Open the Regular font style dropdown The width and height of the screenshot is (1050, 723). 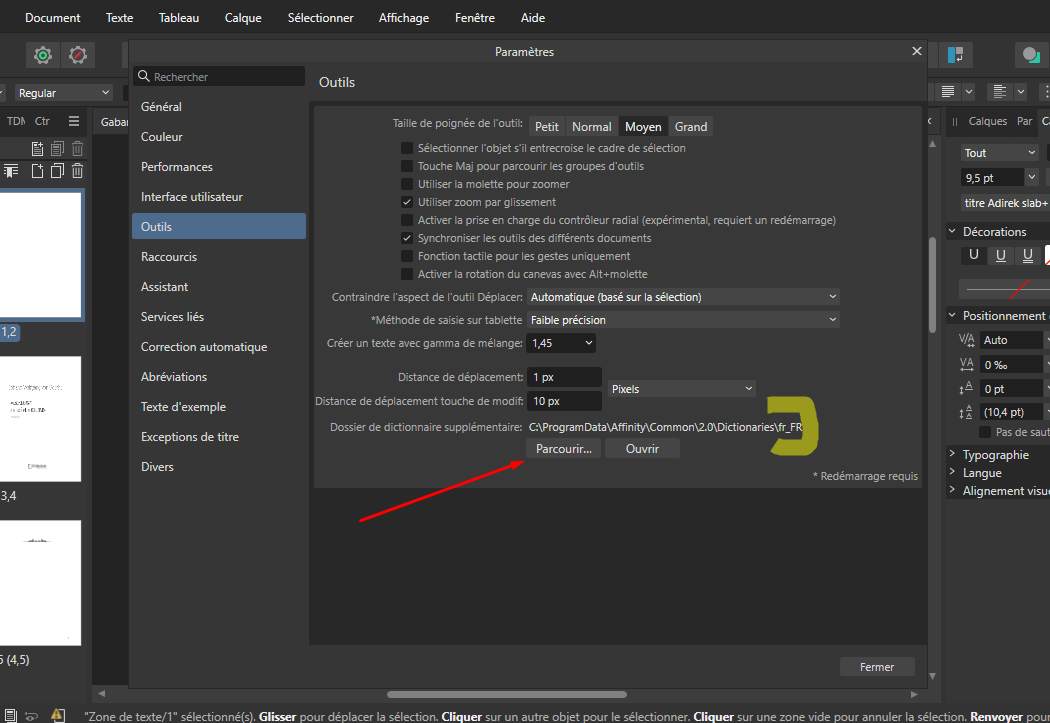[62, 92]
